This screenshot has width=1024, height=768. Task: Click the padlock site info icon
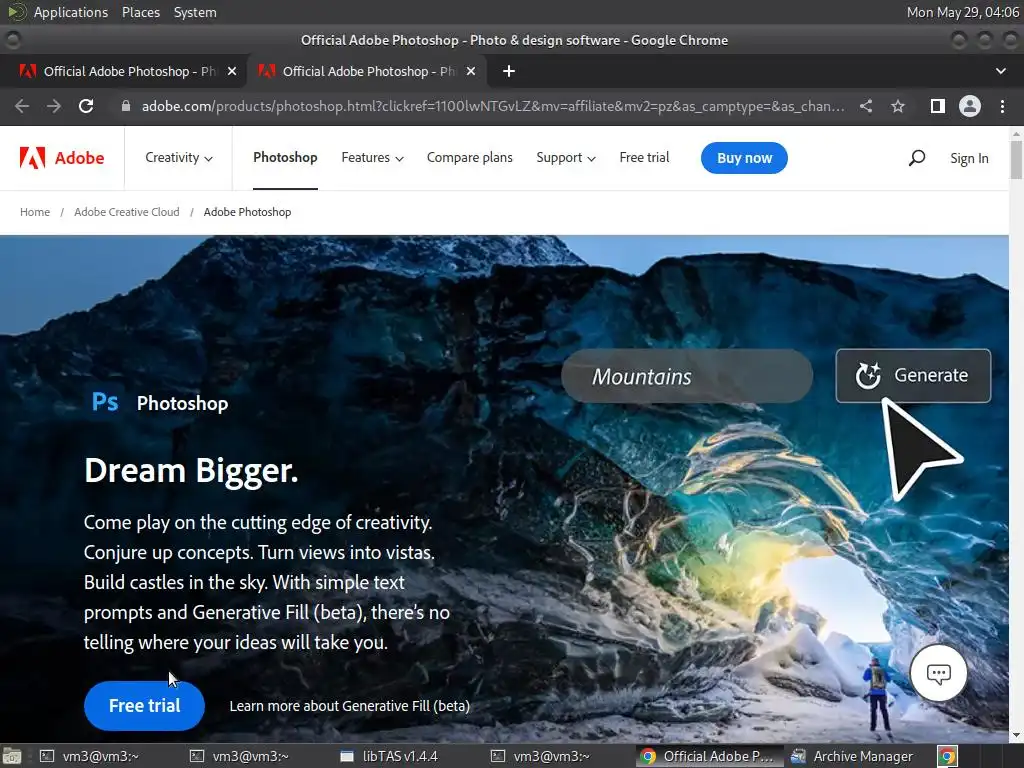[126, 106]
